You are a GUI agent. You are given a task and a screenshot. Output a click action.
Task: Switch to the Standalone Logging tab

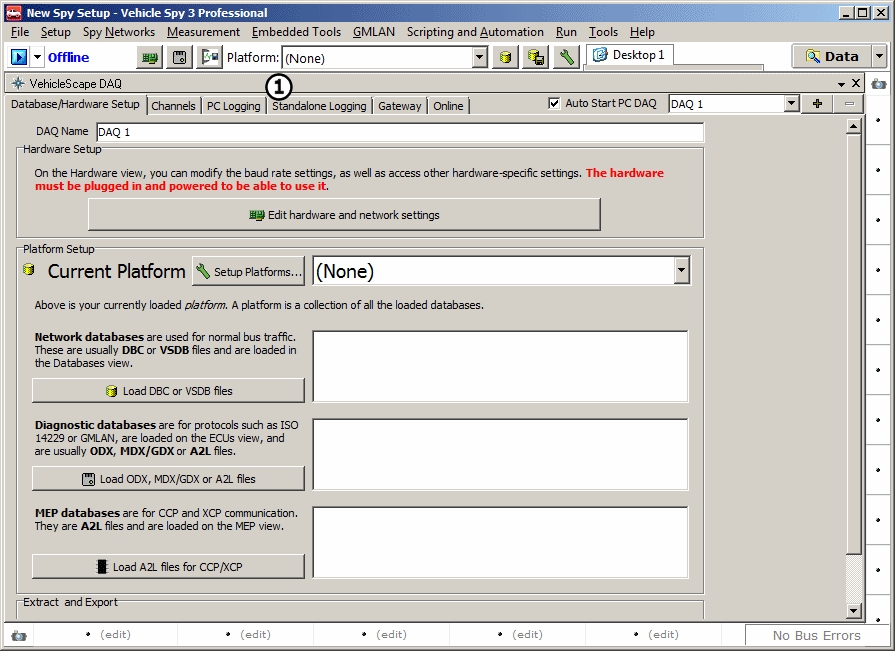[319, 106]
